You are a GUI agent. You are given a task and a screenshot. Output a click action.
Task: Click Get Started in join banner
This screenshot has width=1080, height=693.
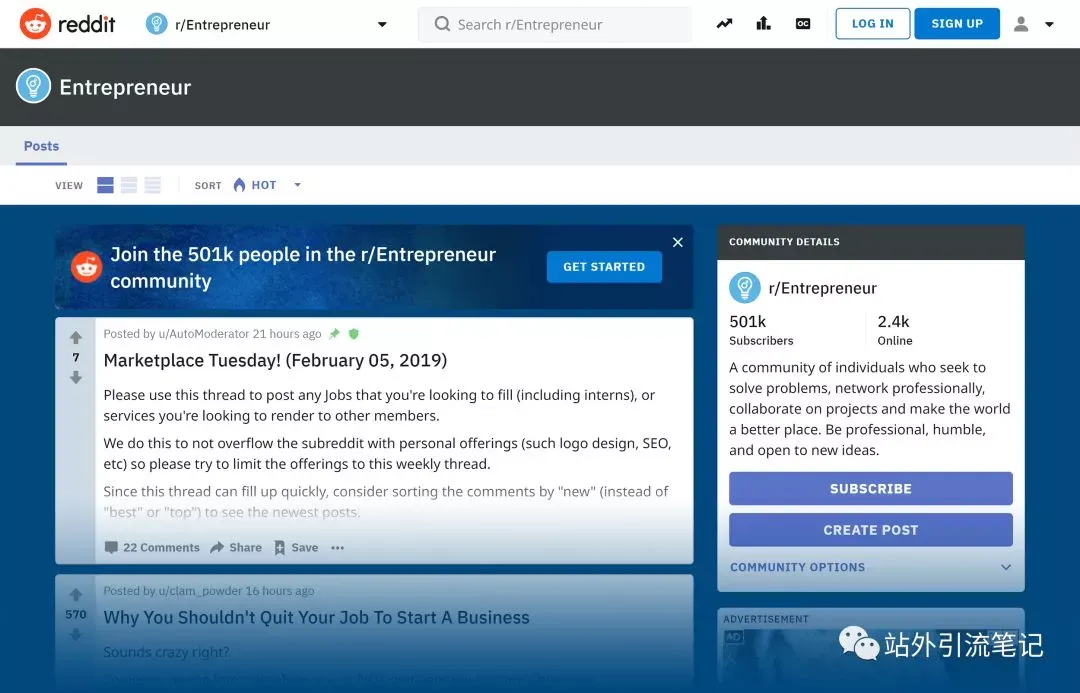(604, 267)
